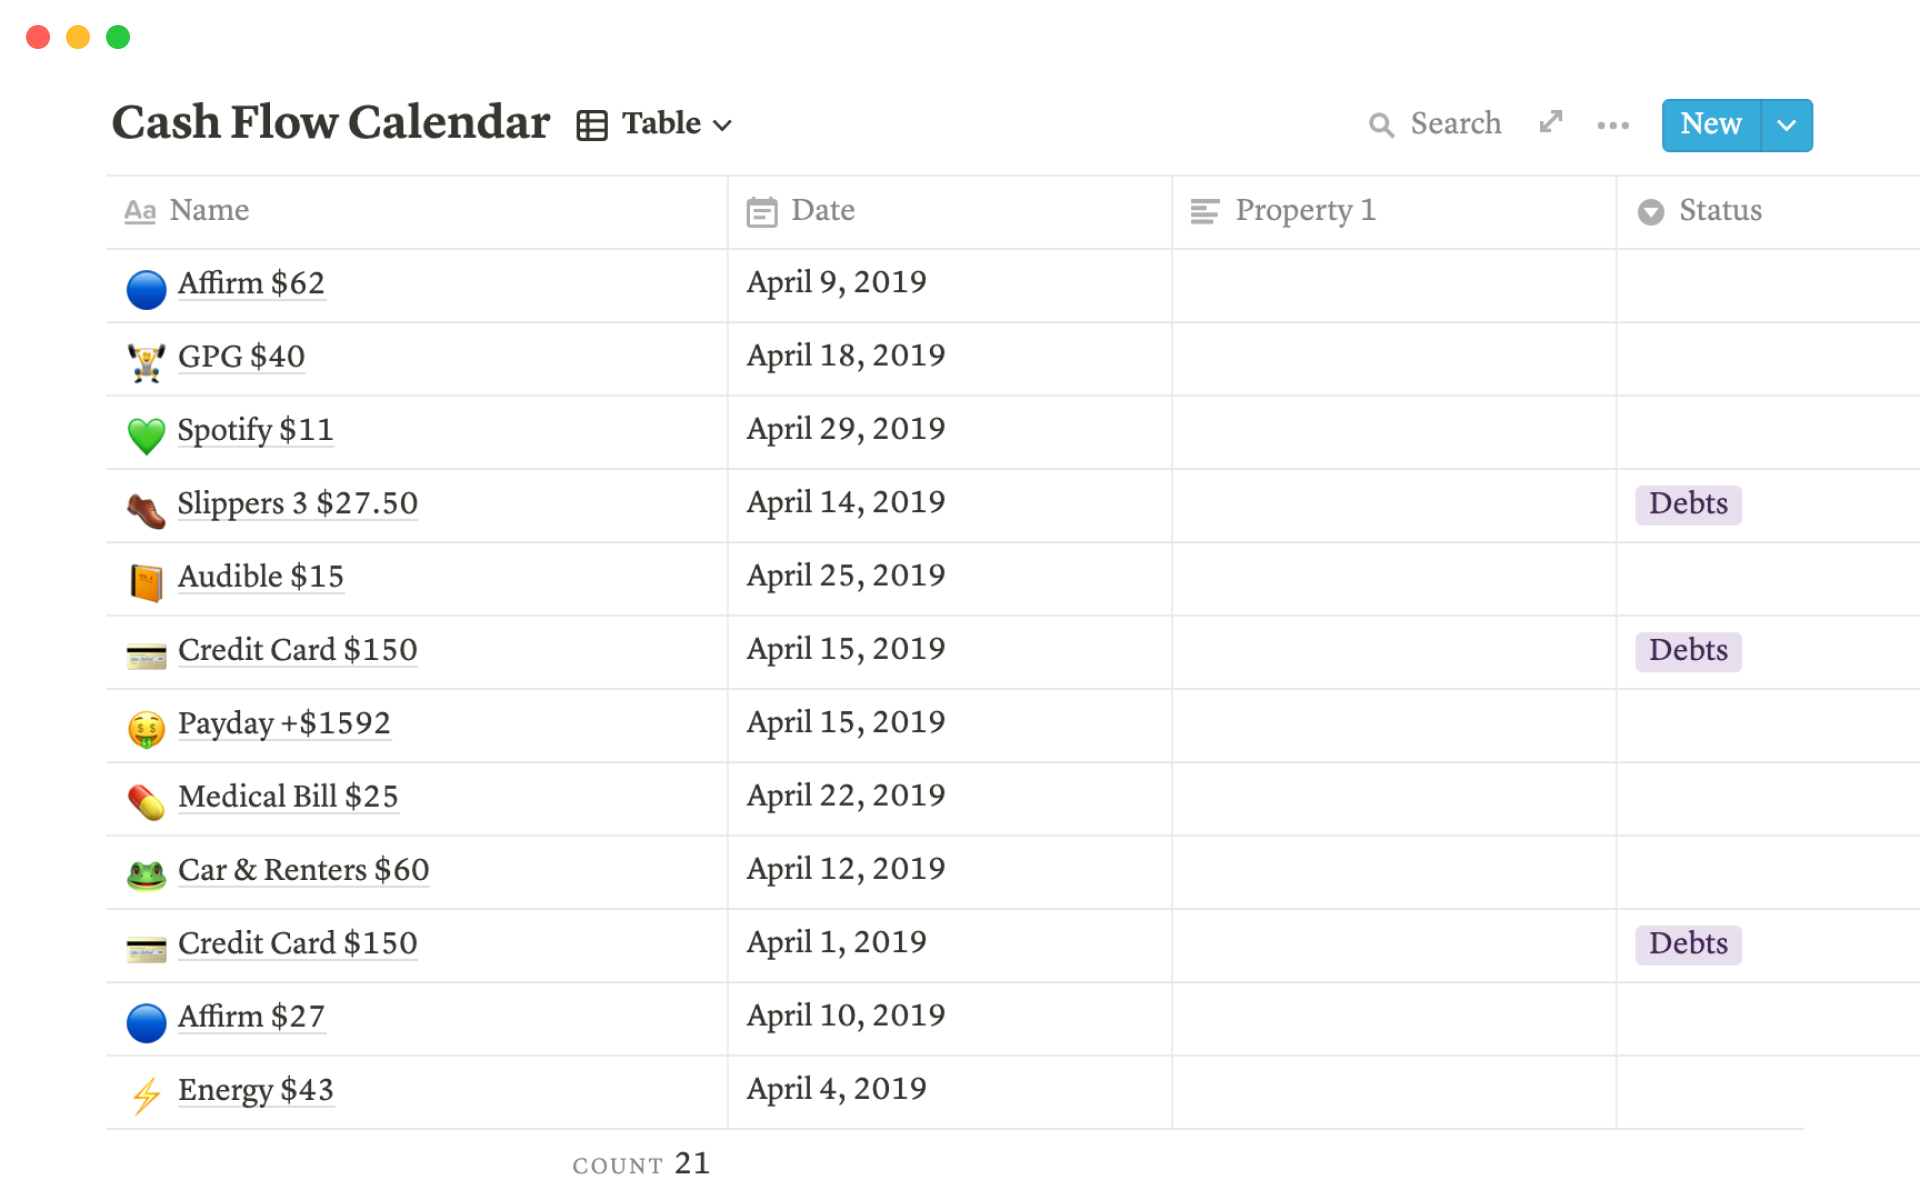The image size is (1920, 1200).
Task: Click the pill icon for Medical Bill
Action: point(146,802)
